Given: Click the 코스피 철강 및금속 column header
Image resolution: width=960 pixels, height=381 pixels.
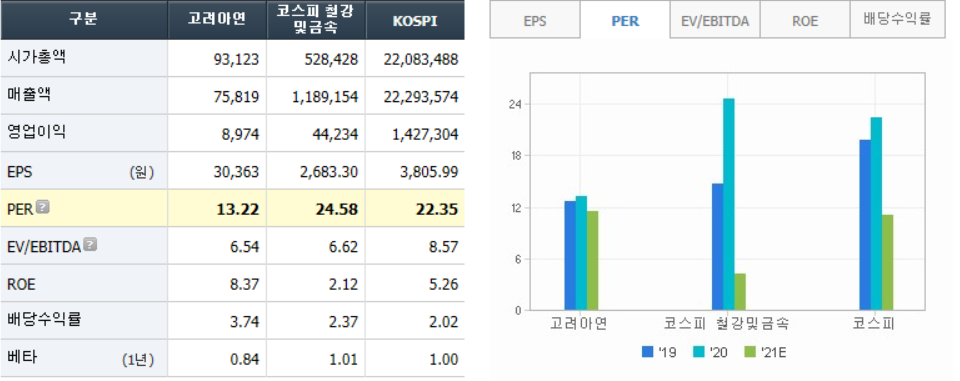Looking at the screenshot, I should tap(317, 20).
